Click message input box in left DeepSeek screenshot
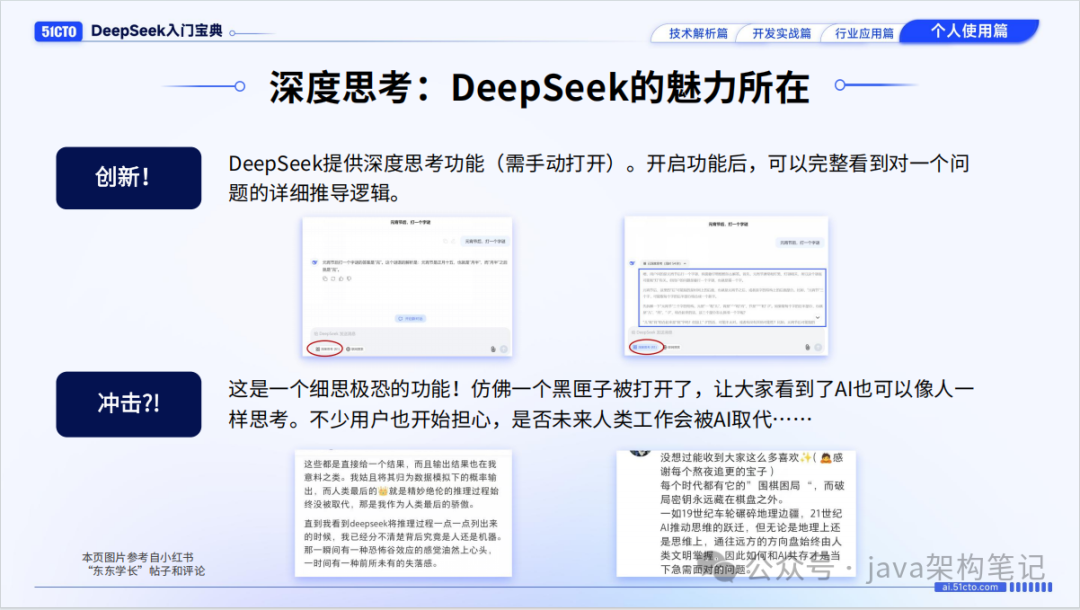 click(x=411, y=341)
